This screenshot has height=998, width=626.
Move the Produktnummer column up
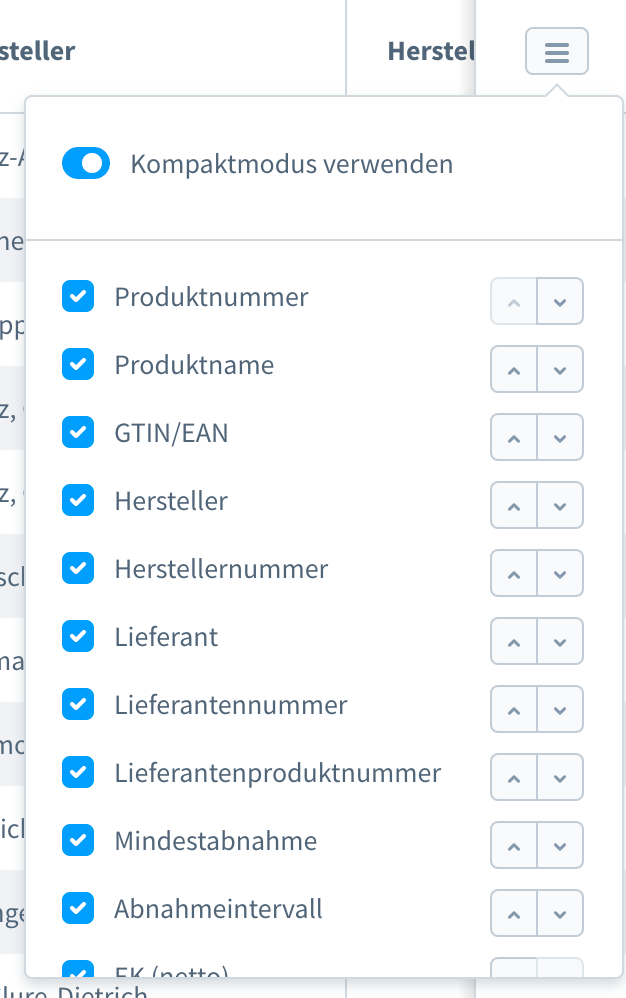513,300
